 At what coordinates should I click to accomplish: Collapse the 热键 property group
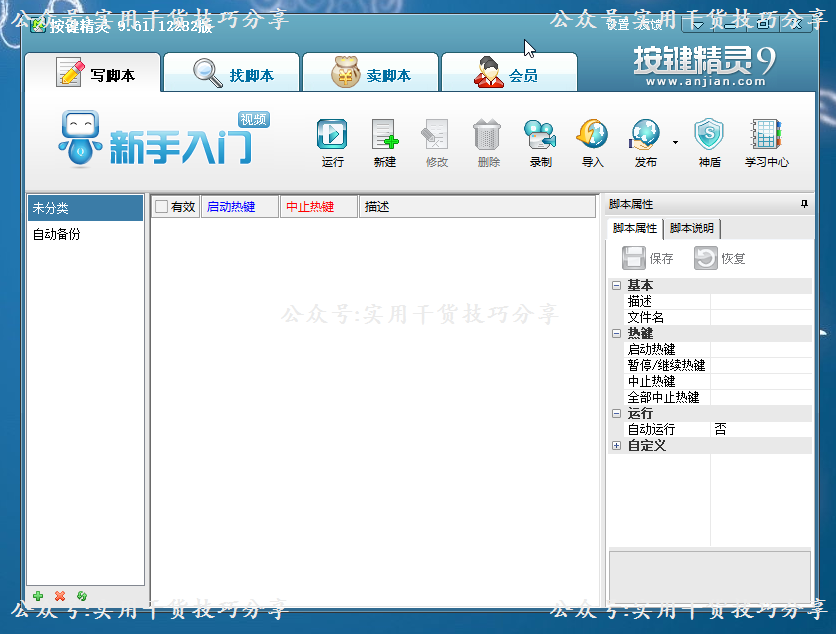point(617,333)
